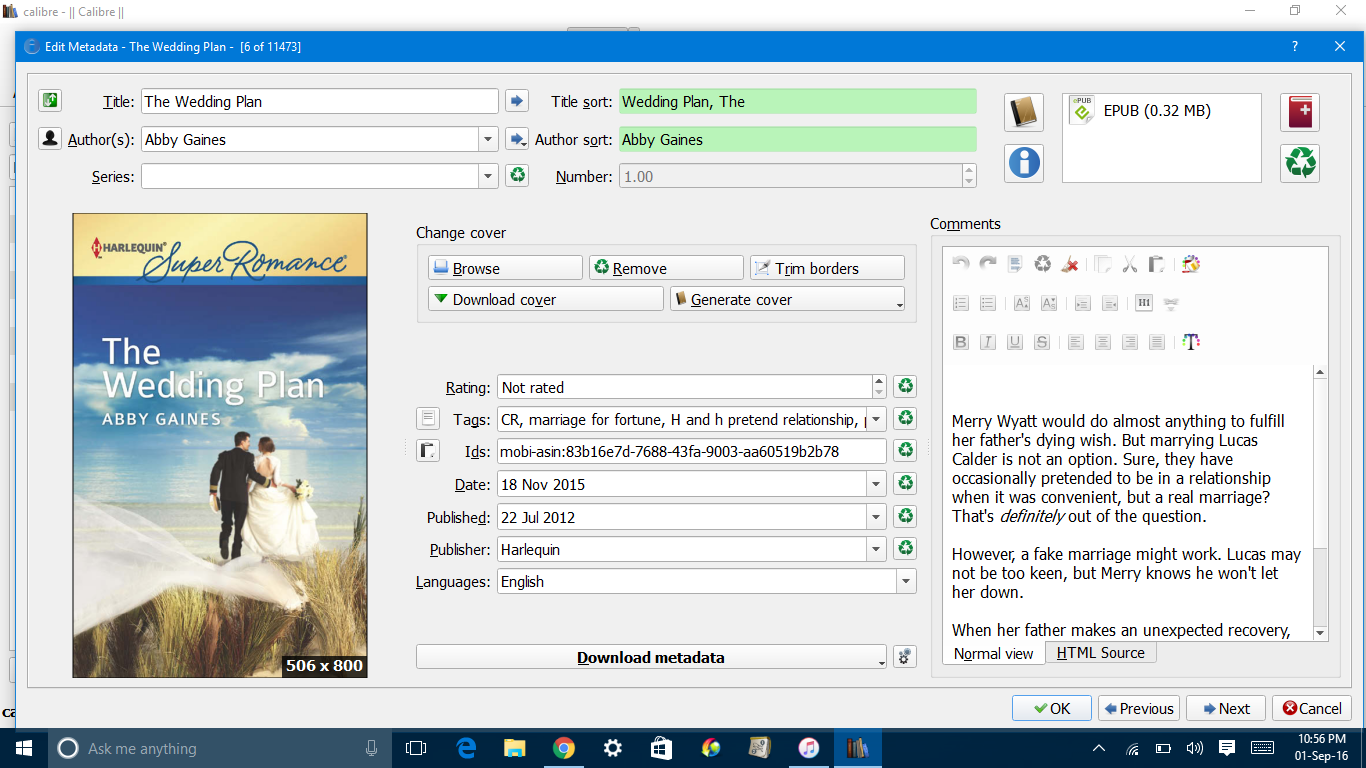Open the tag editor icon next to Tags
The height and width of the screenshot is (768, 1366).
coord(428,418)
